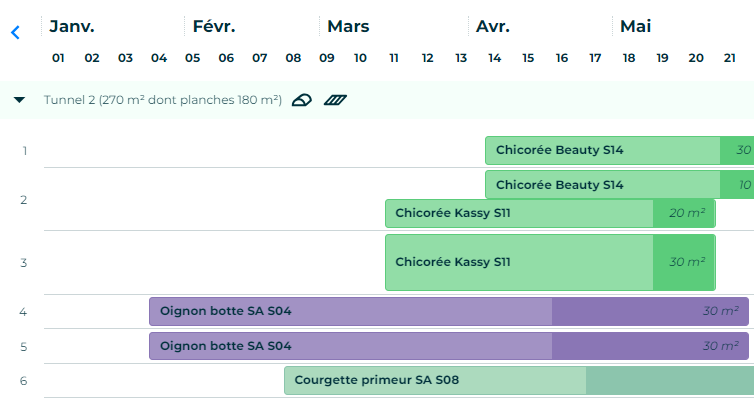
Task: Click the Mars month label
Action: coord(348,26)
